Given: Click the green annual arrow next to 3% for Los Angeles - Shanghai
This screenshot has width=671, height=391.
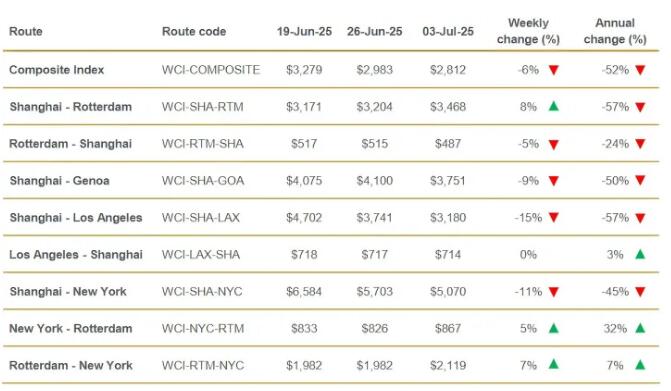Looking at the screenshot, I should point(640,254).
